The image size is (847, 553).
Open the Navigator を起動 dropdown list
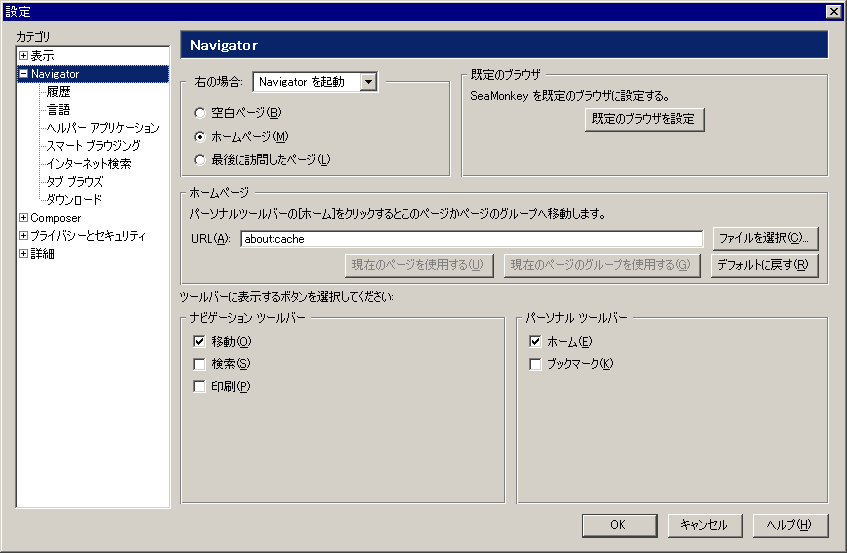[x=368, y=82]
